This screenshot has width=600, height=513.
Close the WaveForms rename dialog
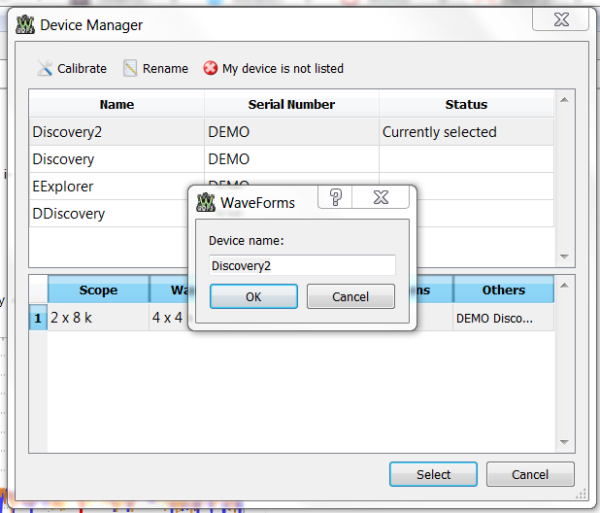tap(381, 197)
